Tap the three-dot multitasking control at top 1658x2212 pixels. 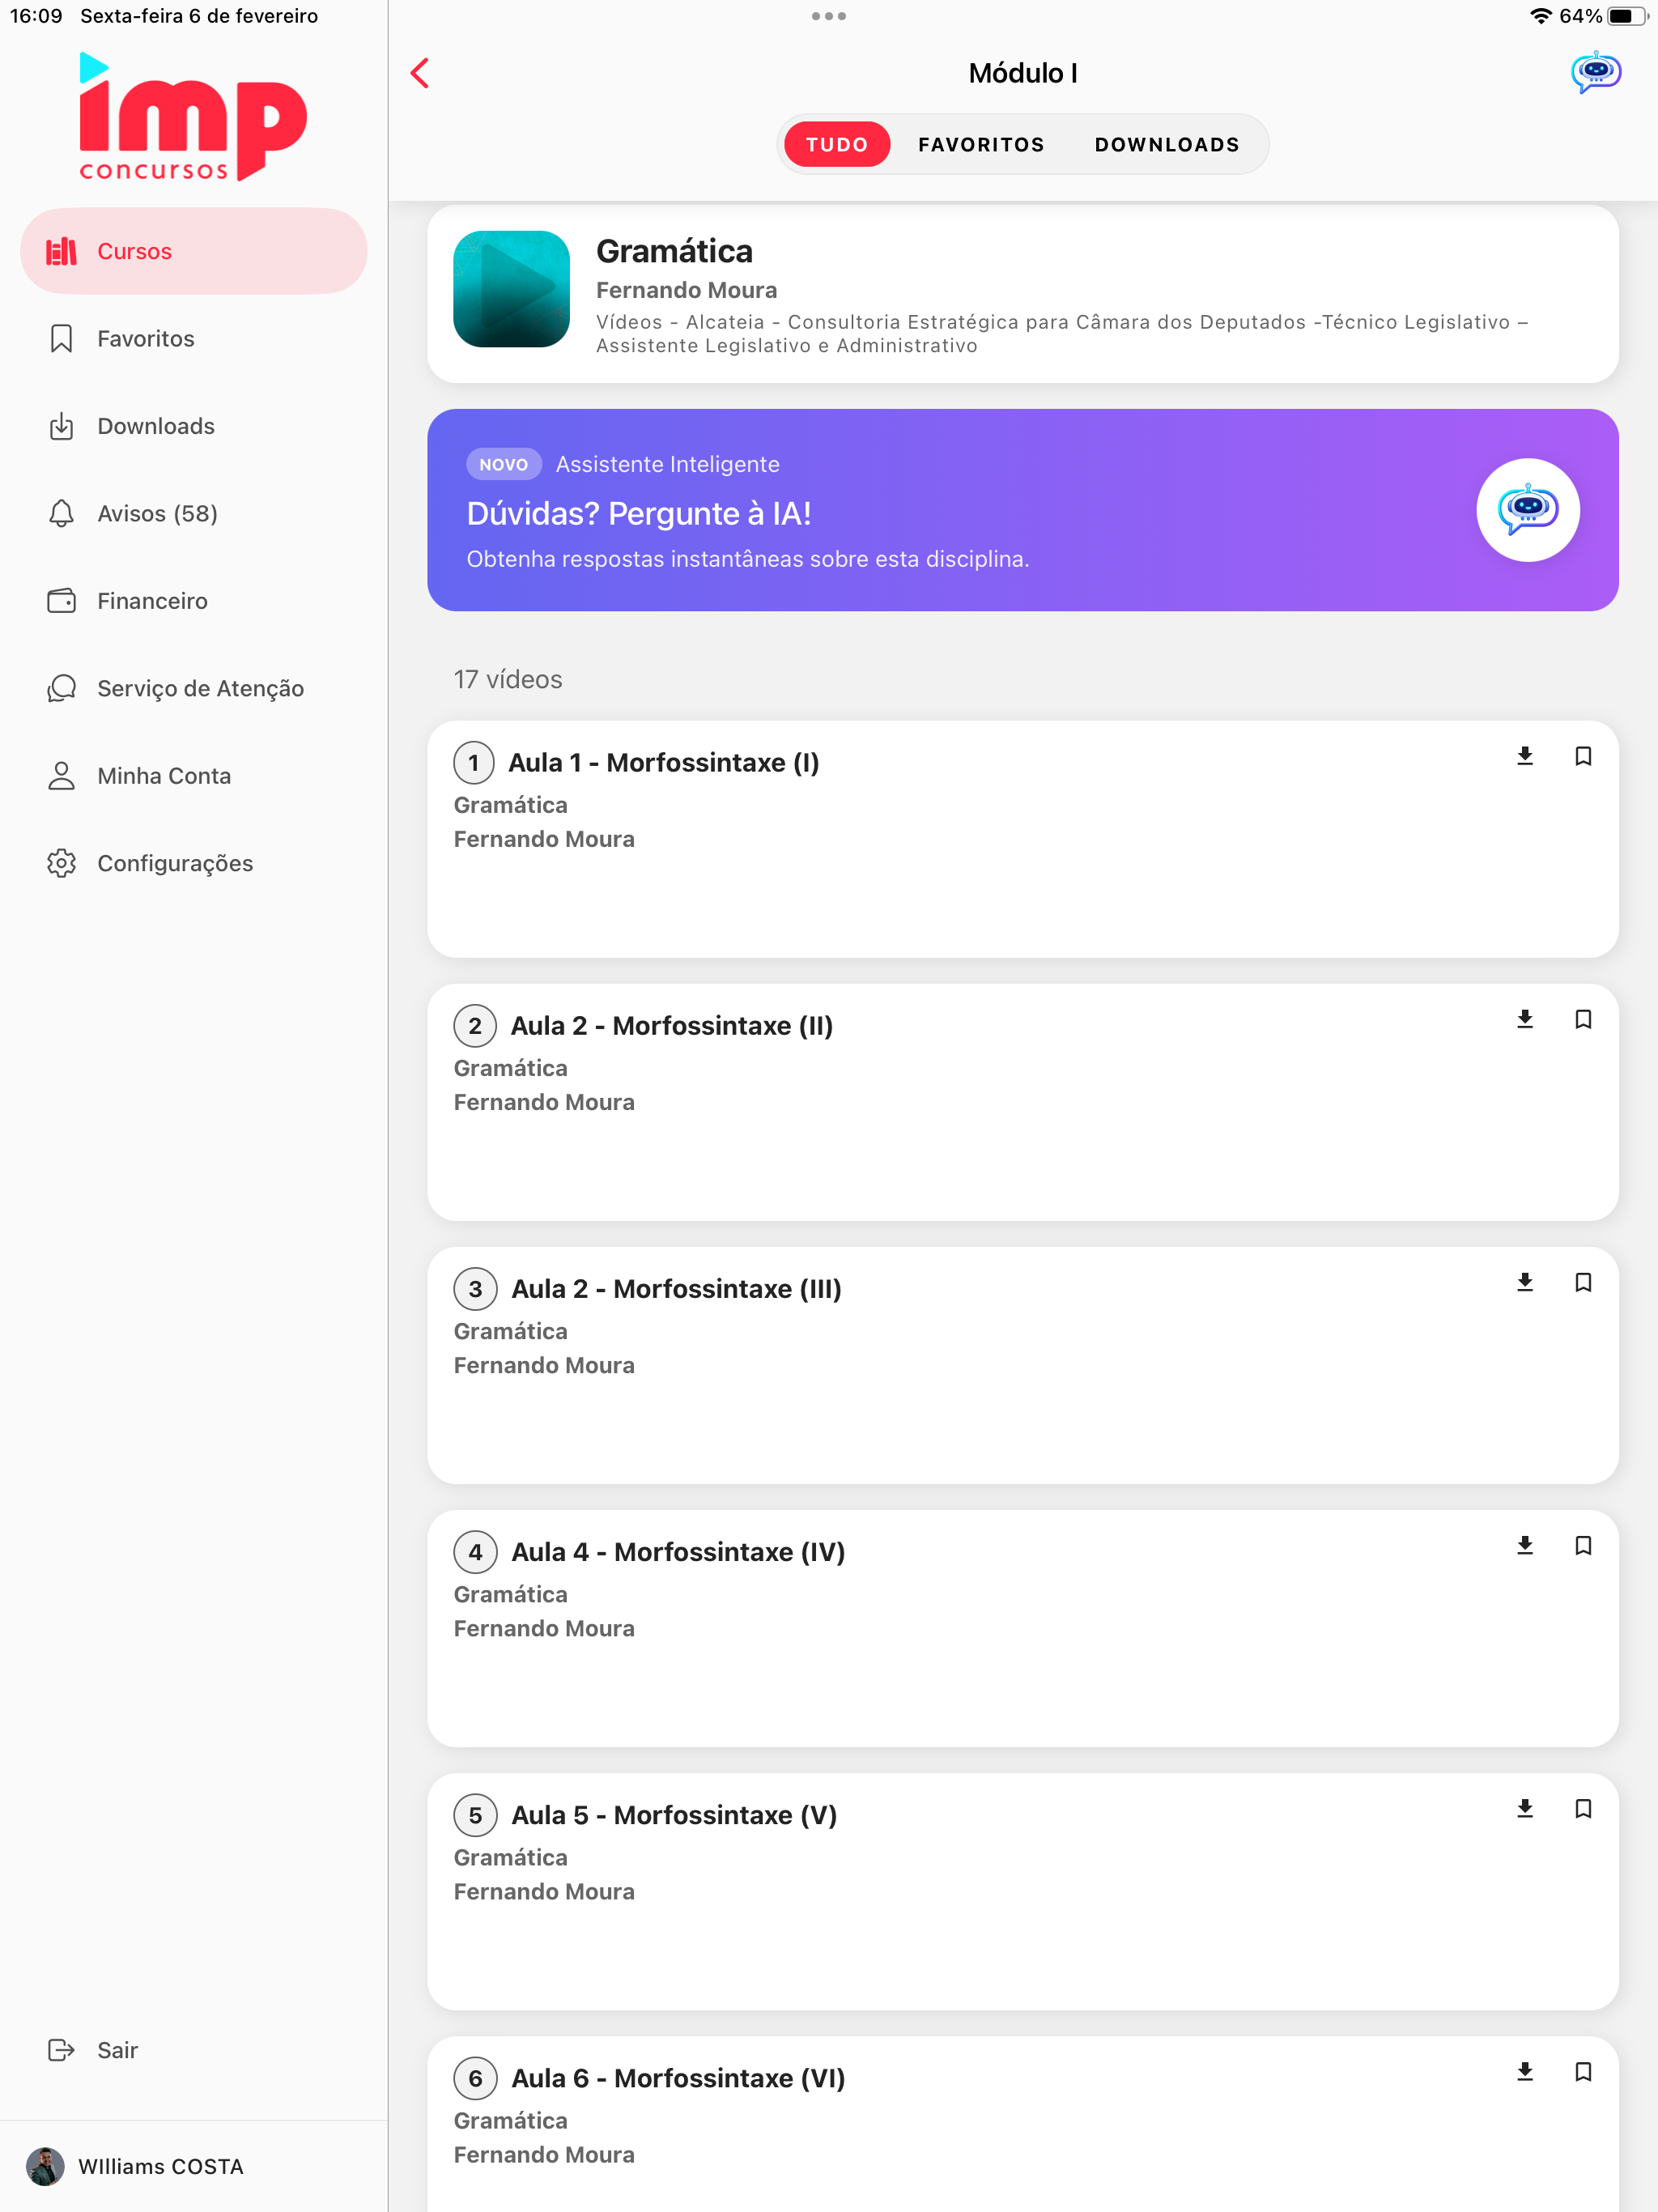pyautogui.click(x=829, y=16)
